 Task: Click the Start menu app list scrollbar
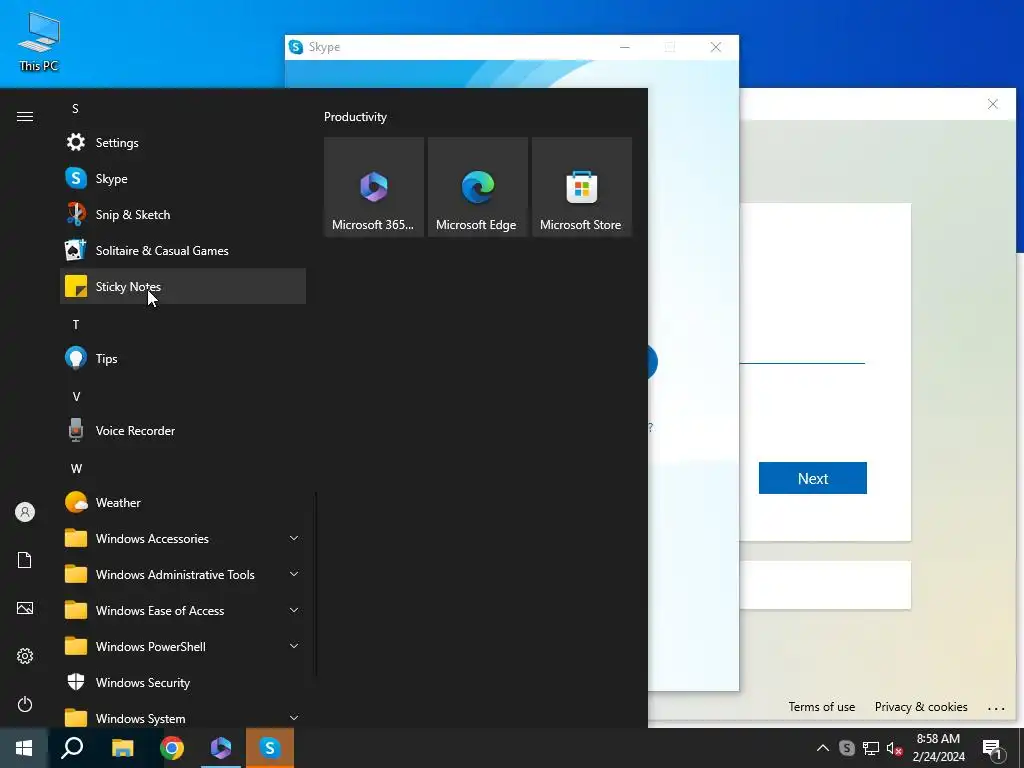click(x=316, y=584)
